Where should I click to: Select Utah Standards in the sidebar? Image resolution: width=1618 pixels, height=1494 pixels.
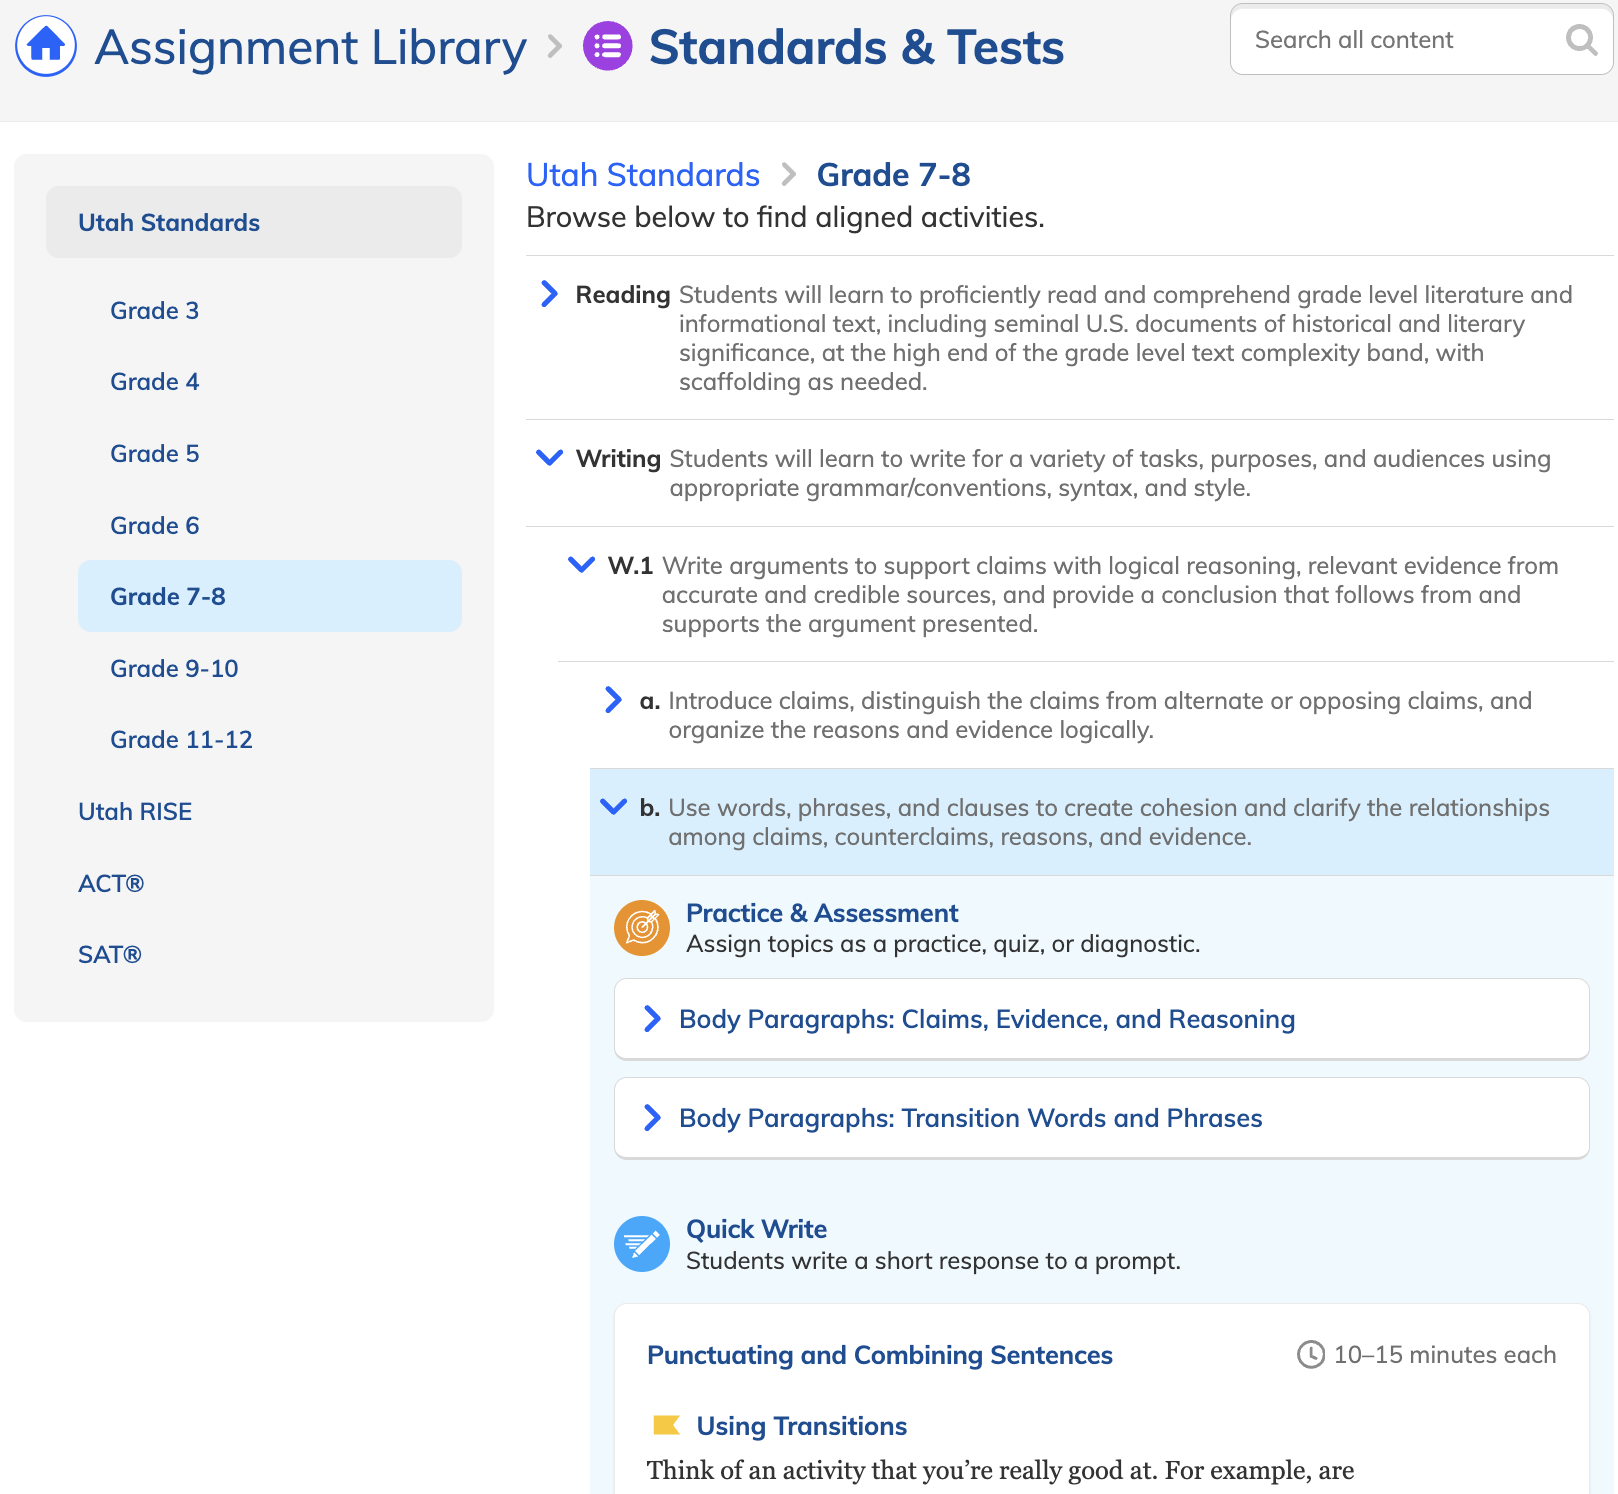tap(254, 222)
